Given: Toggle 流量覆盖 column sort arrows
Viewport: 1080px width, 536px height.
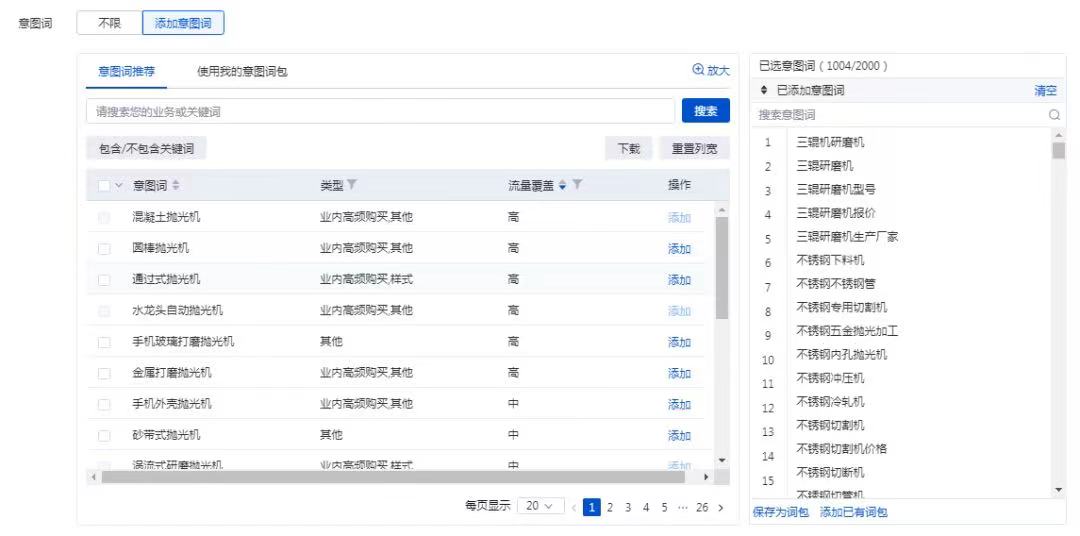Looking at the screenshot, I should [x=562, y=185].
